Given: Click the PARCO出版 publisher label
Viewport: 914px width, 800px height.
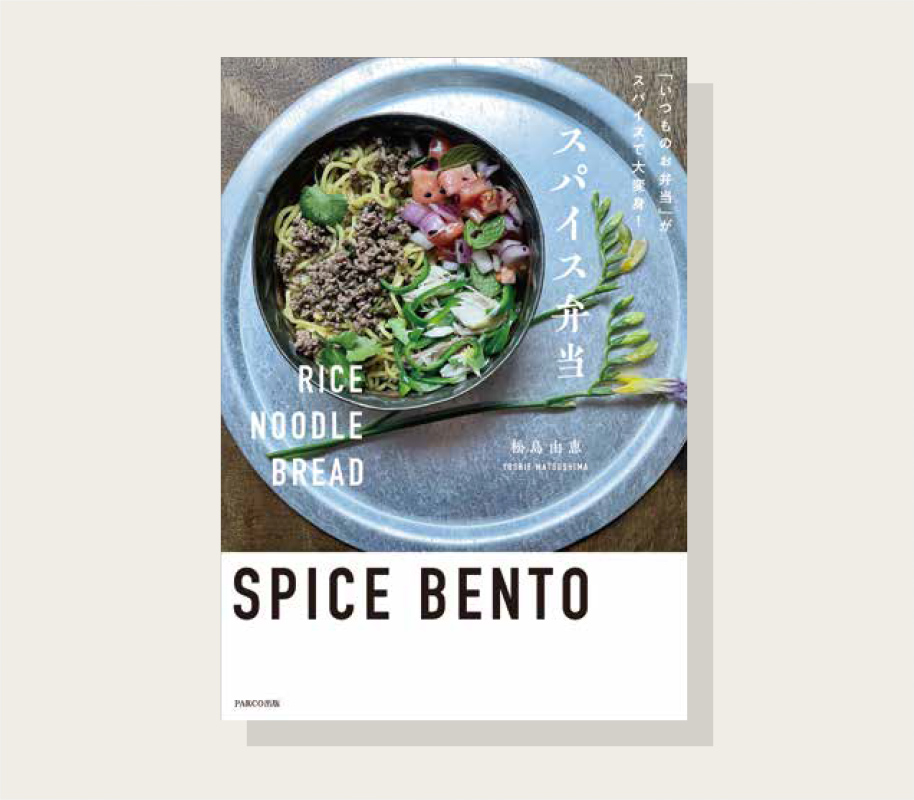Looking at the screenshot, I should [x=257, y=703].
